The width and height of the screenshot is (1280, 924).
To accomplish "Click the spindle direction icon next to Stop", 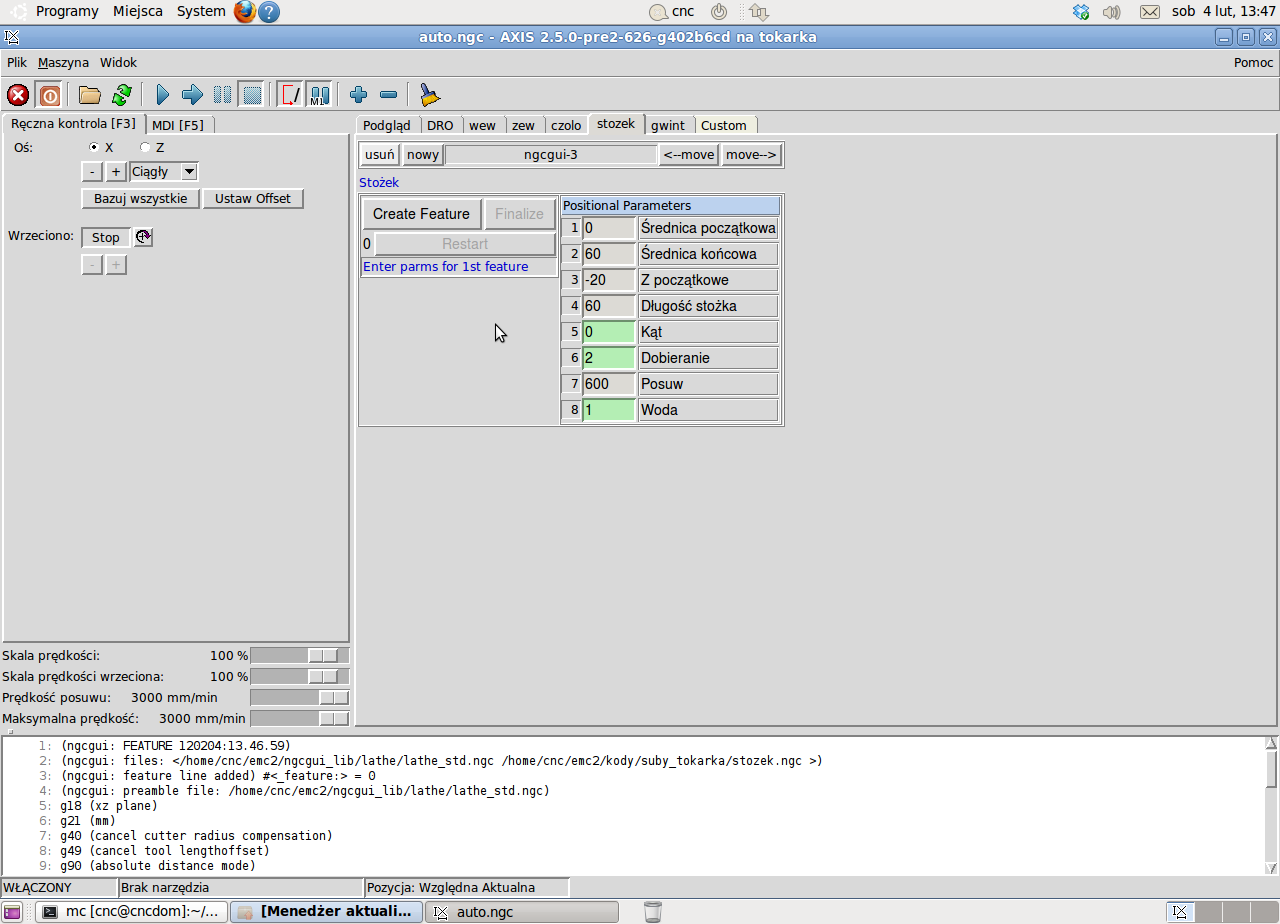I will pos(144,237).
